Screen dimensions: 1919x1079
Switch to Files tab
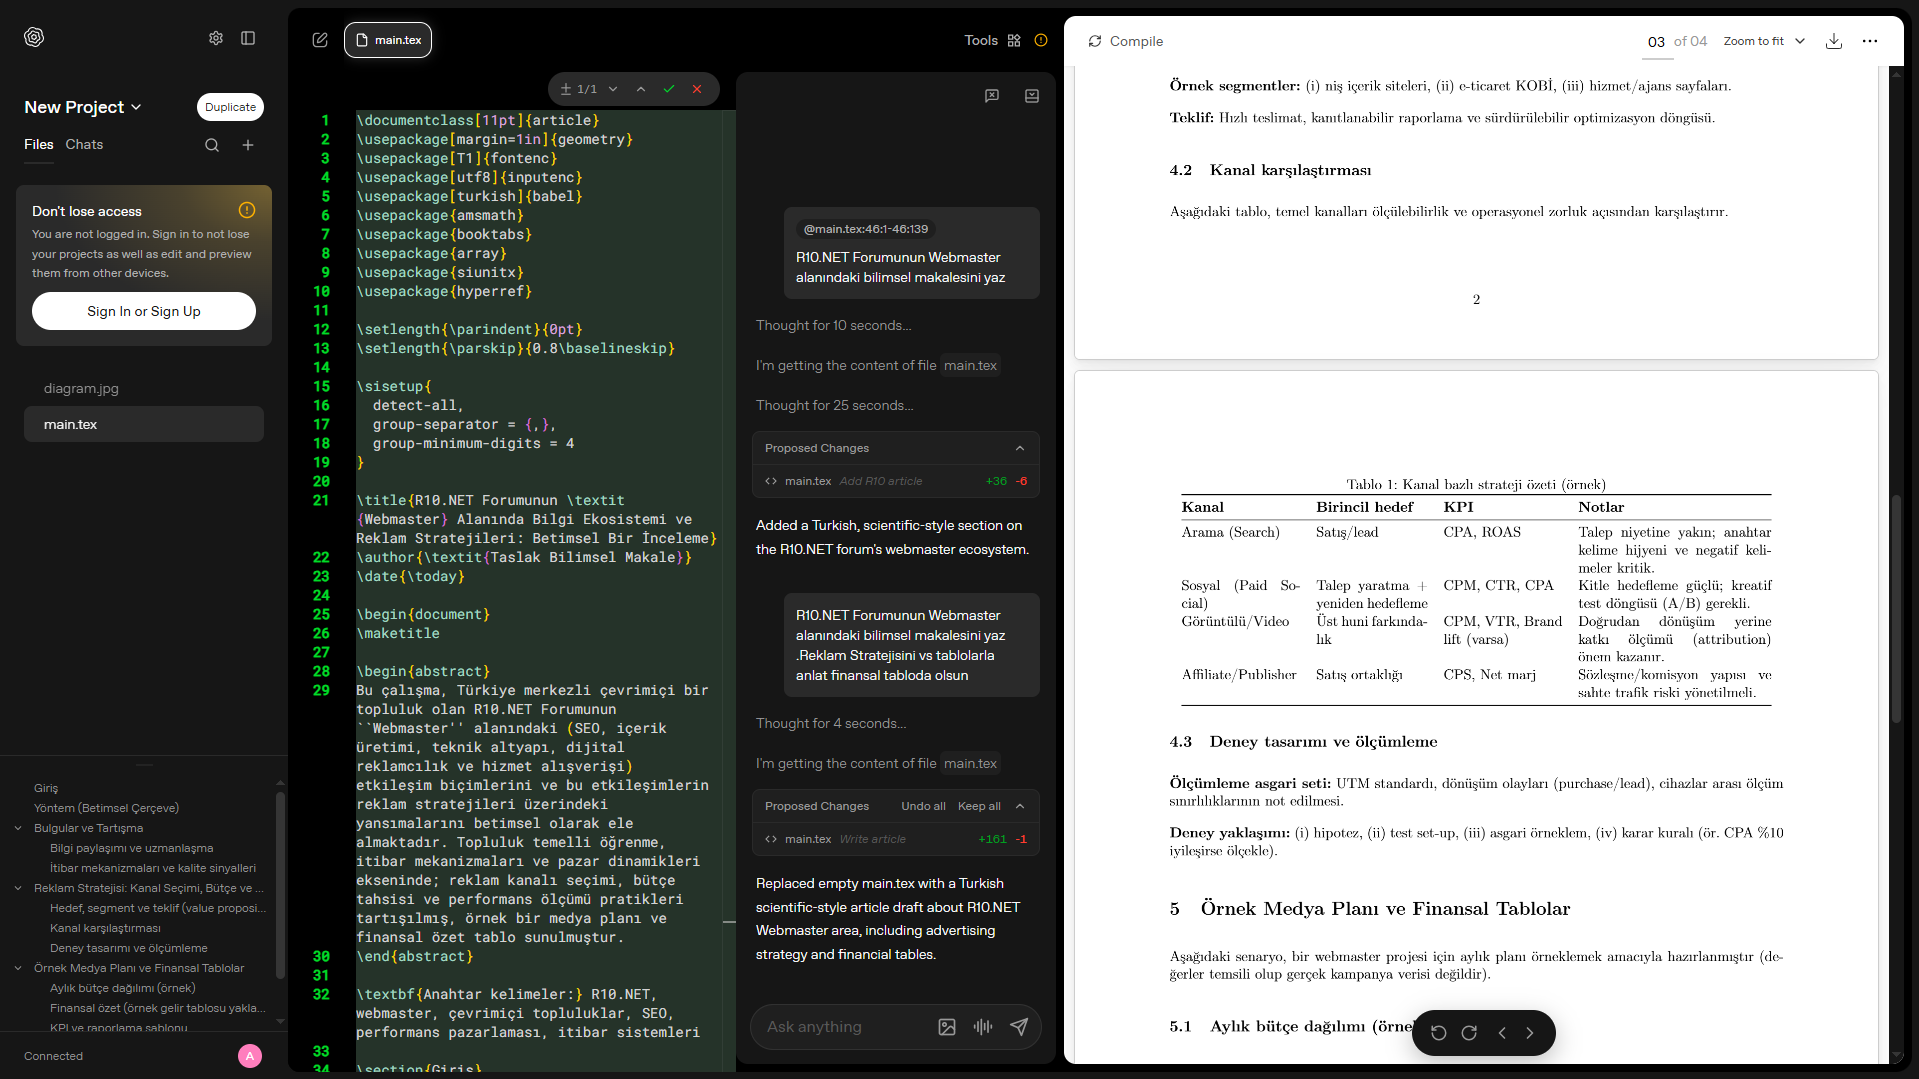pos(39,145)
